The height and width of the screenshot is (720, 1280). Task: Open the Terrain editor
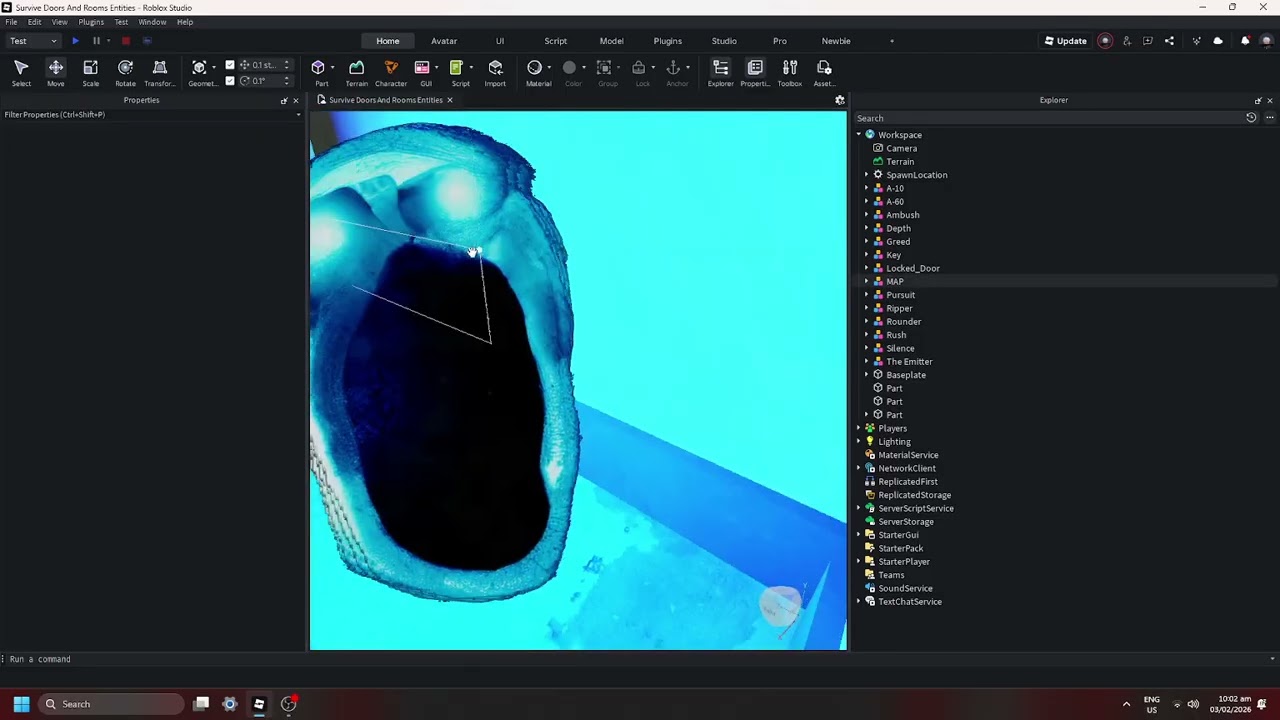pos(356,73)
